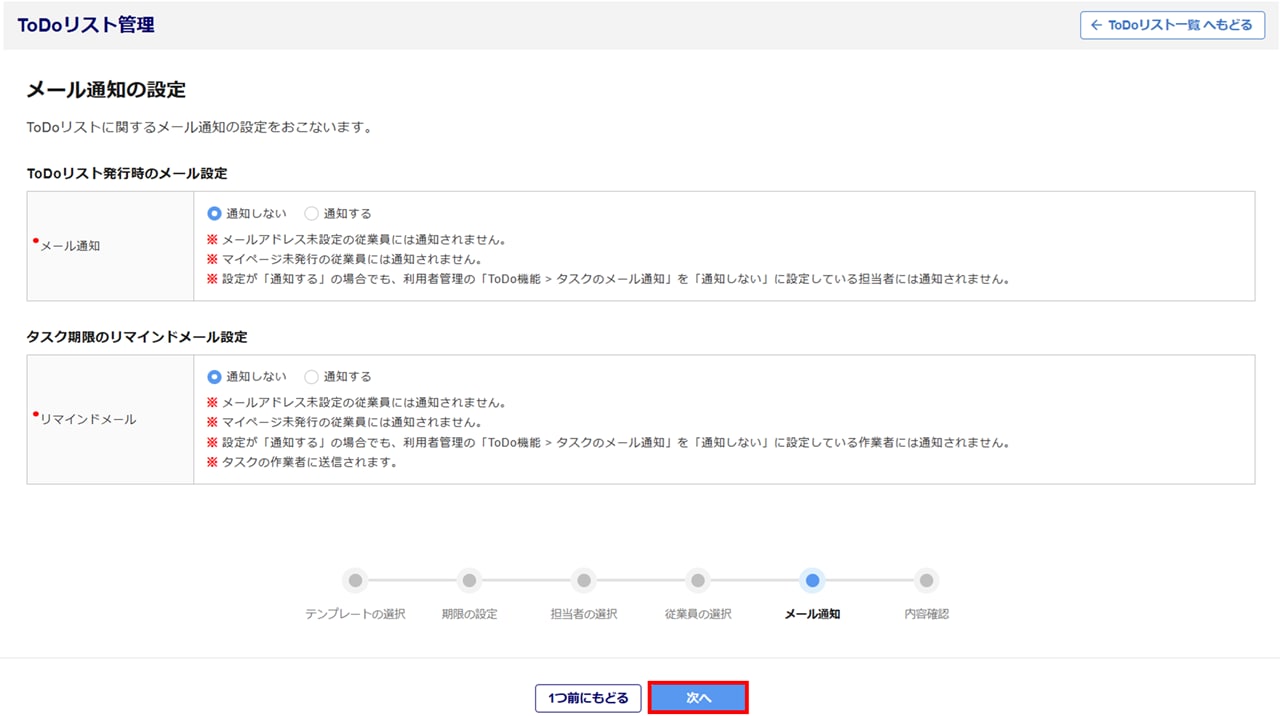
Task: Click the 期限の設定 step circle
Action: [x=469, y=580]
